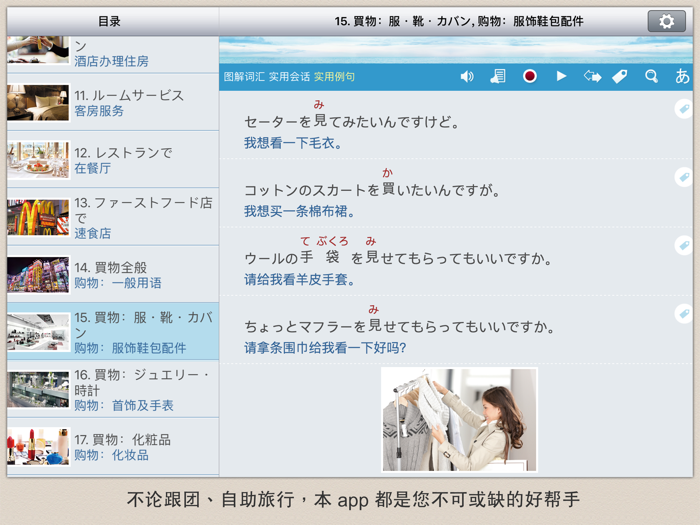Switch to the 实用会话 tab
This screenshot has width=700, height=525.
pyautogui.click(x=289, y=77)
